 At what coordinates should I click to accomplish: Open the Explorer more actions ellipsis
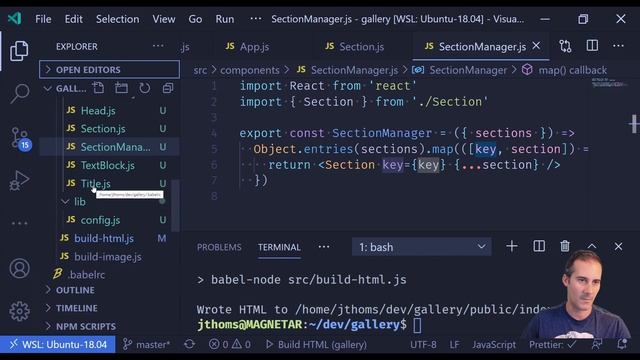(x=158, y=46)
